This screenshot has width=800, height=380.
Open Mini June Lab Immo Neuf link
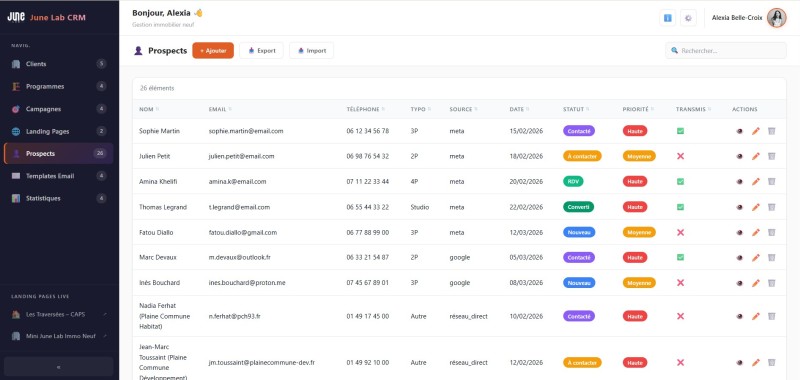click(59, 336)
